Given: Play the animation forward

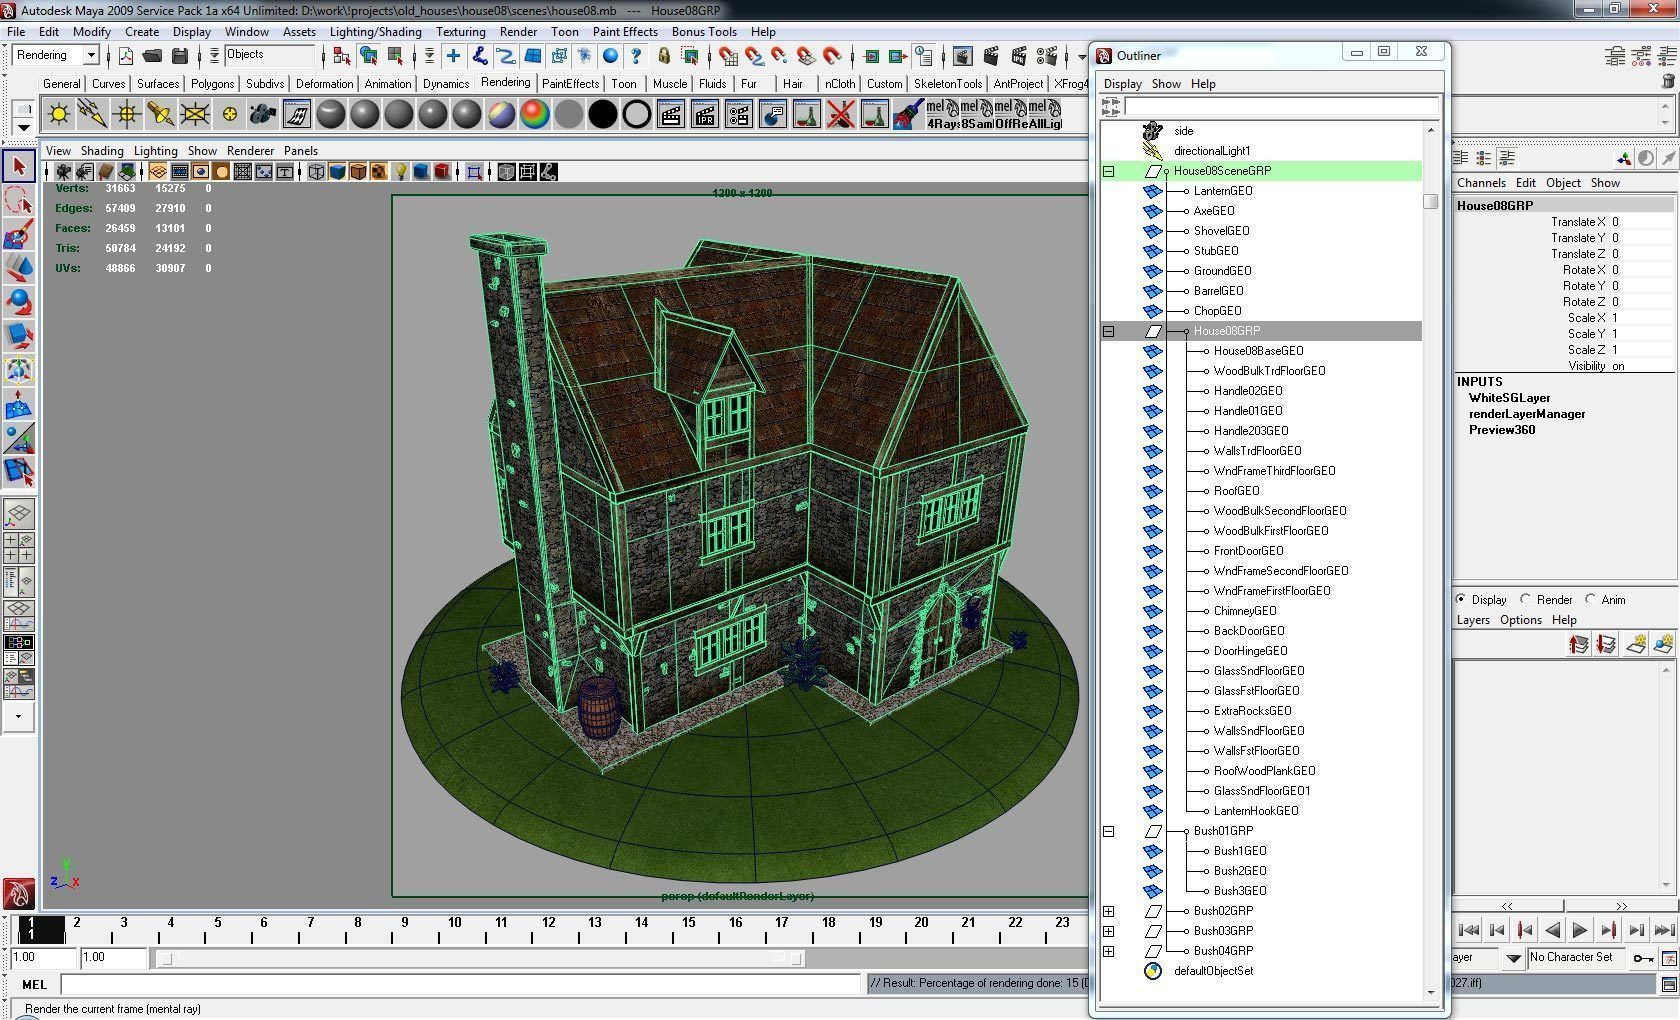Looking at the screenshot, I should point(1580,930).
